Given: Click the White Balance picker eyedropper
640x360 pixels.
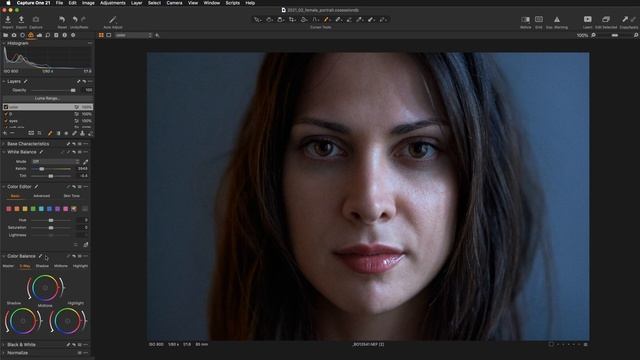Looking at the screenshot, I should (85, 162).
